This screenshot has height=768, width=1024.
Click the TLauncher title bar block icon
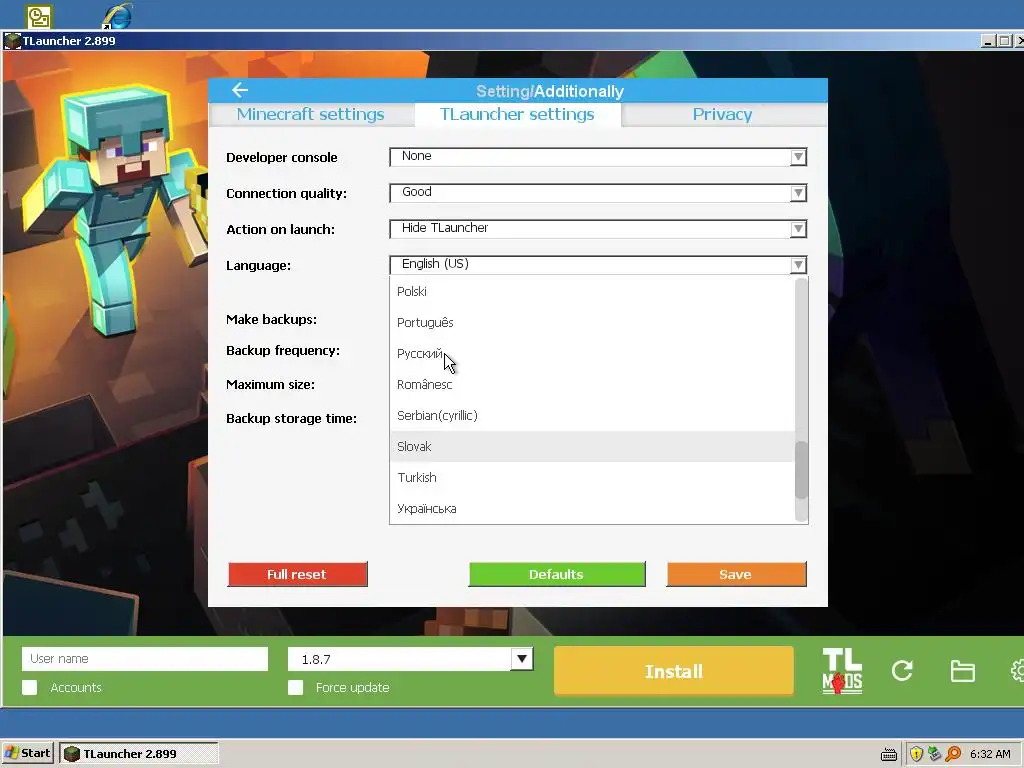tap(12, 40)
